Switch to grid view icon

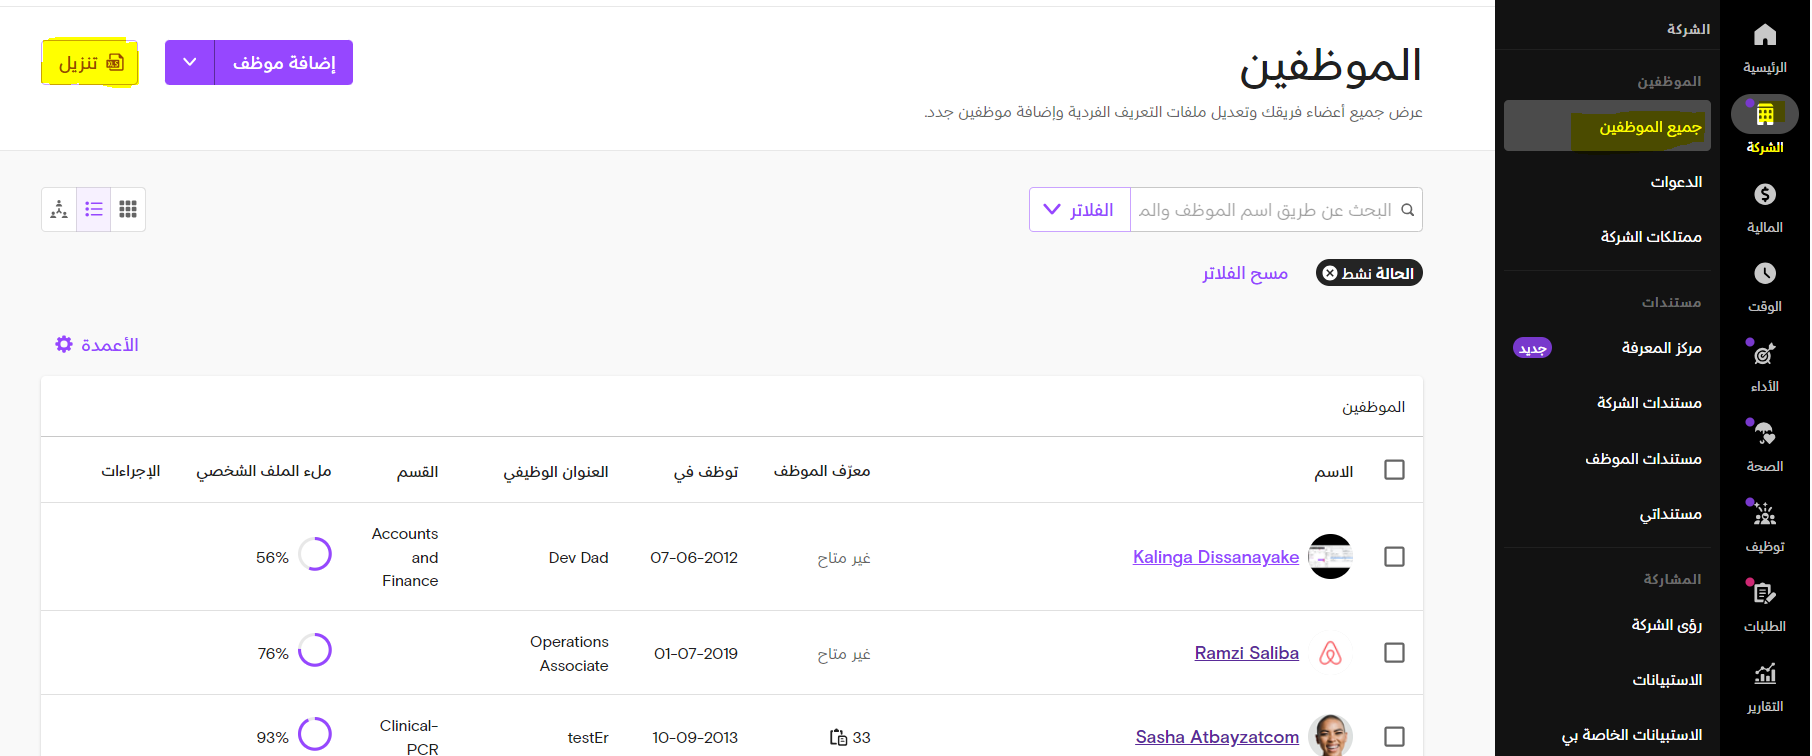click(x=128, y=209)
